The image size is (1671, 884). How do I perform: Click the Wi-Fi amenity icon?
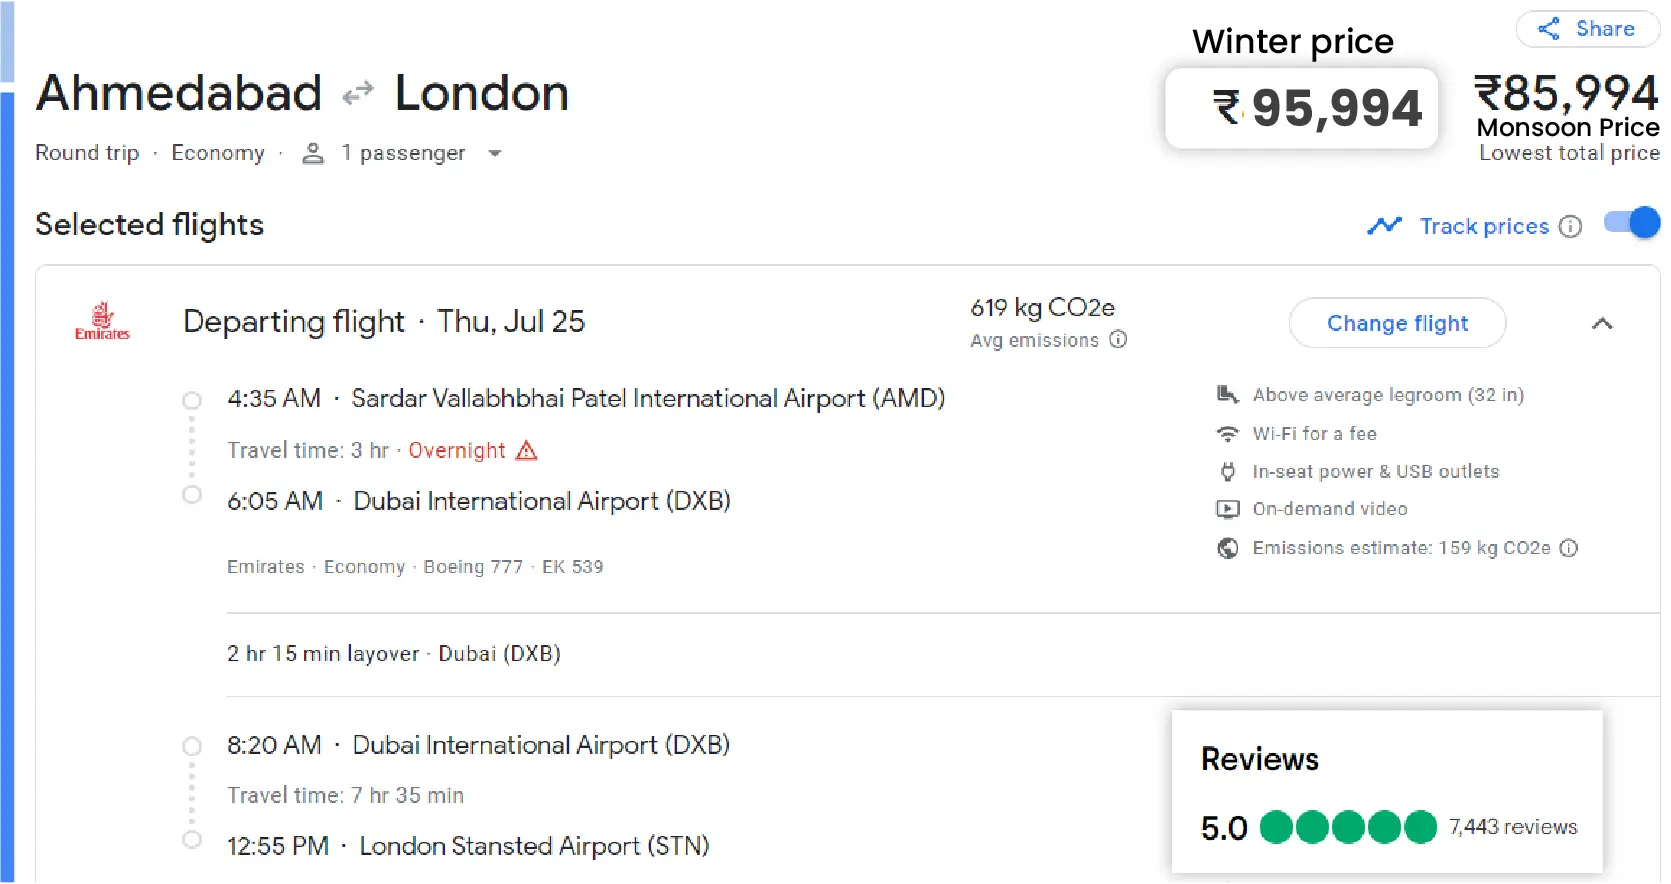(1228, 433)
